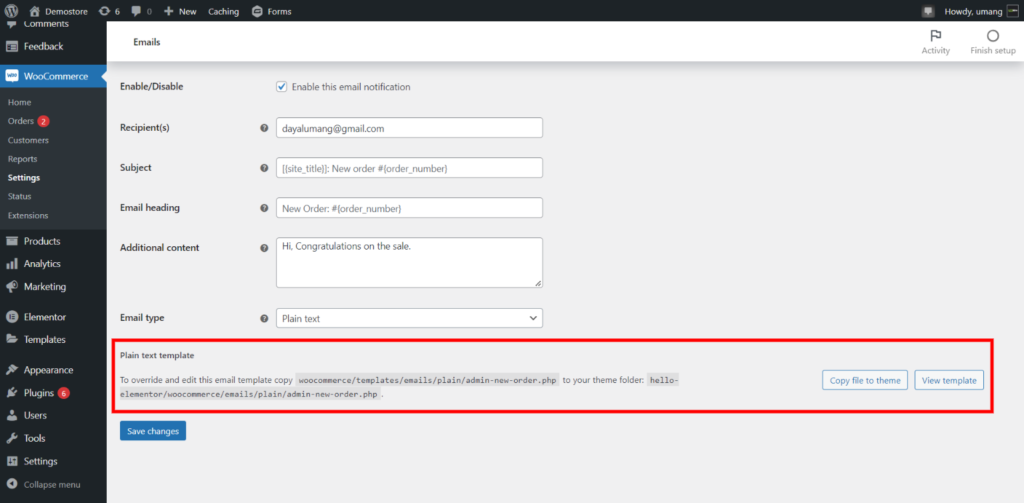Viewport: 1024px width, 503px height.
Task: Go to Customers submenu item
Action: [x=28, y=140]
